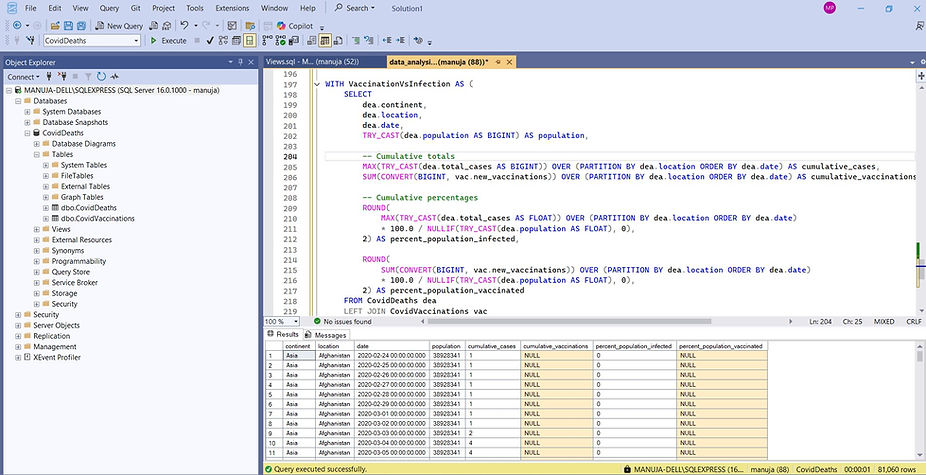926x475 pixels.
Task: Collapse the Tables folder node
Action: click(x=37, y=155)
